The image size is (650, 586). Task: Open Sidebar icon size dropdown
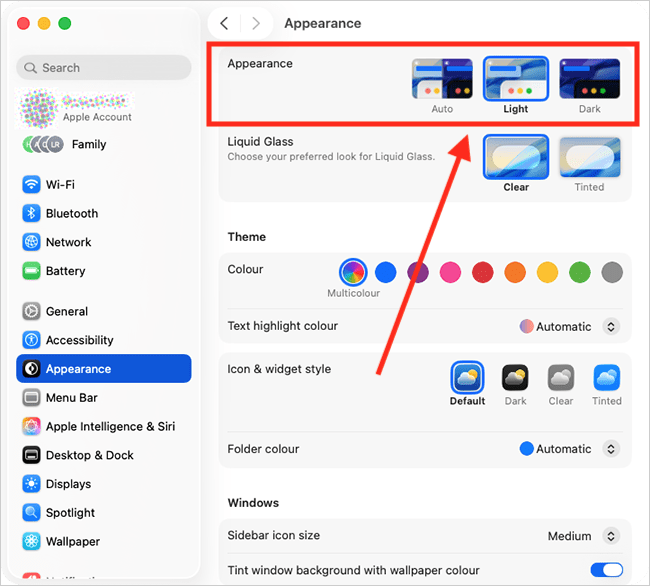[x=610, y=536]
